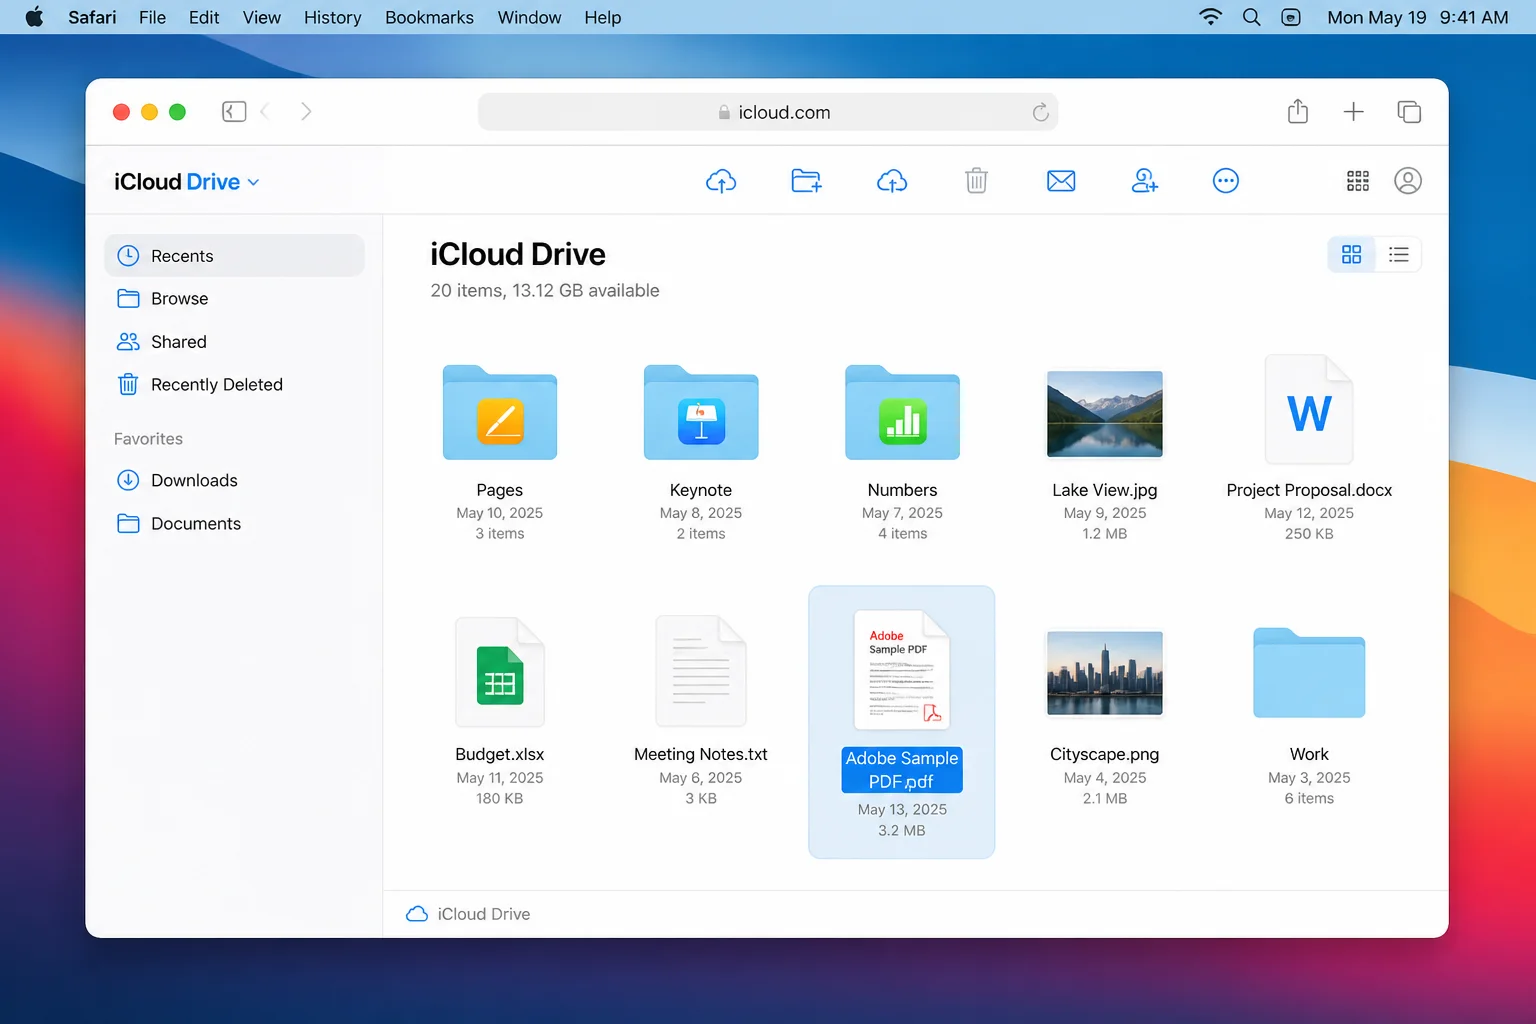Click the Wi-Fi status icon

1210,17
